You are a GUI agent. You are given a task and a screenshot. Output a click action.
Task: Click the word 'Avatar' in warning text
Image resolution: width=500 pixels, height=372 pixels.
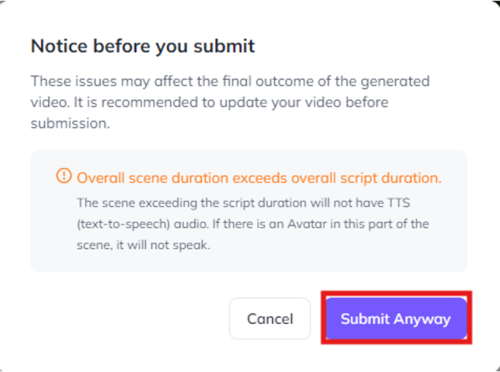307,224
